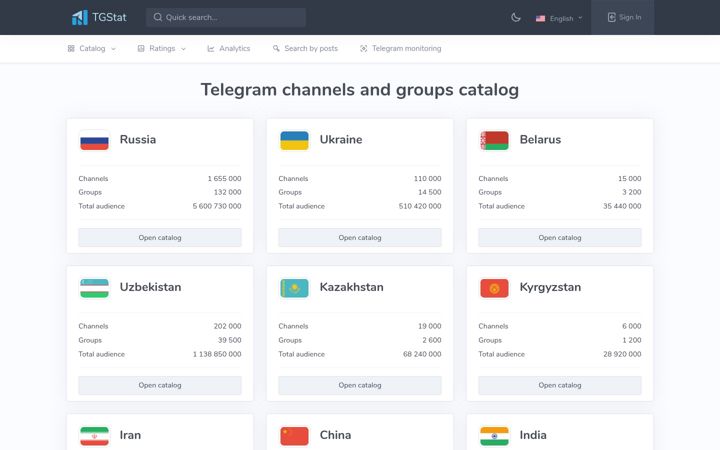
Task: Click the China card title
Action: click(x=335, y=435)
